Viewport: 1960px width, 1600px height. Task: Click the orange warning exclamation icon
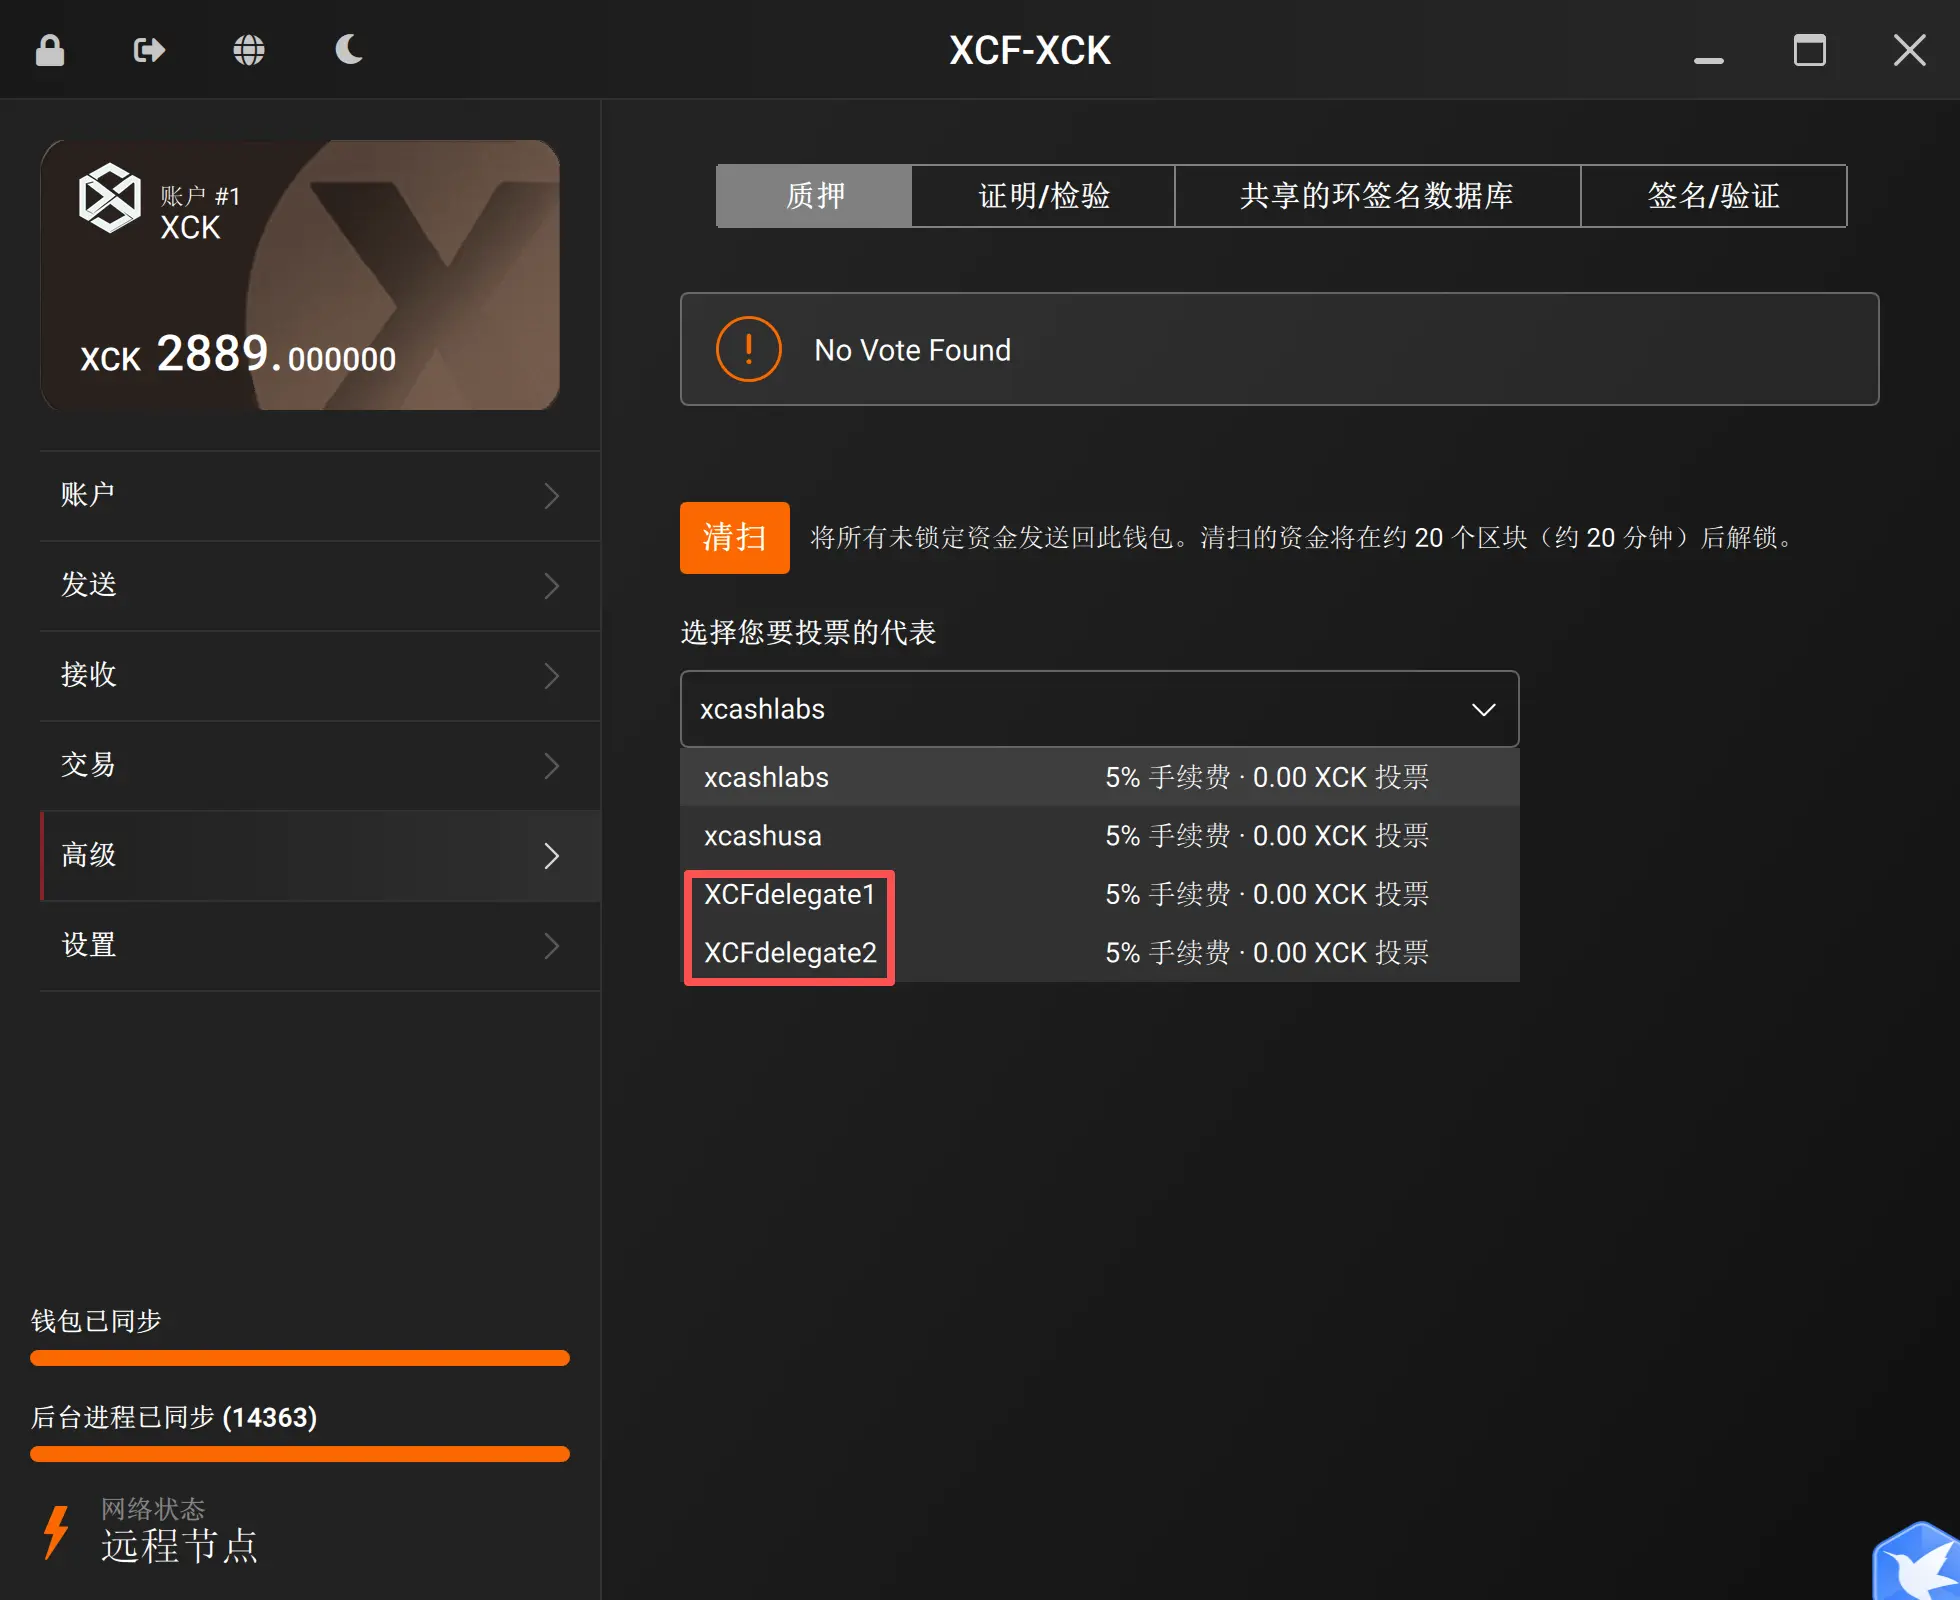click(748, 350)
